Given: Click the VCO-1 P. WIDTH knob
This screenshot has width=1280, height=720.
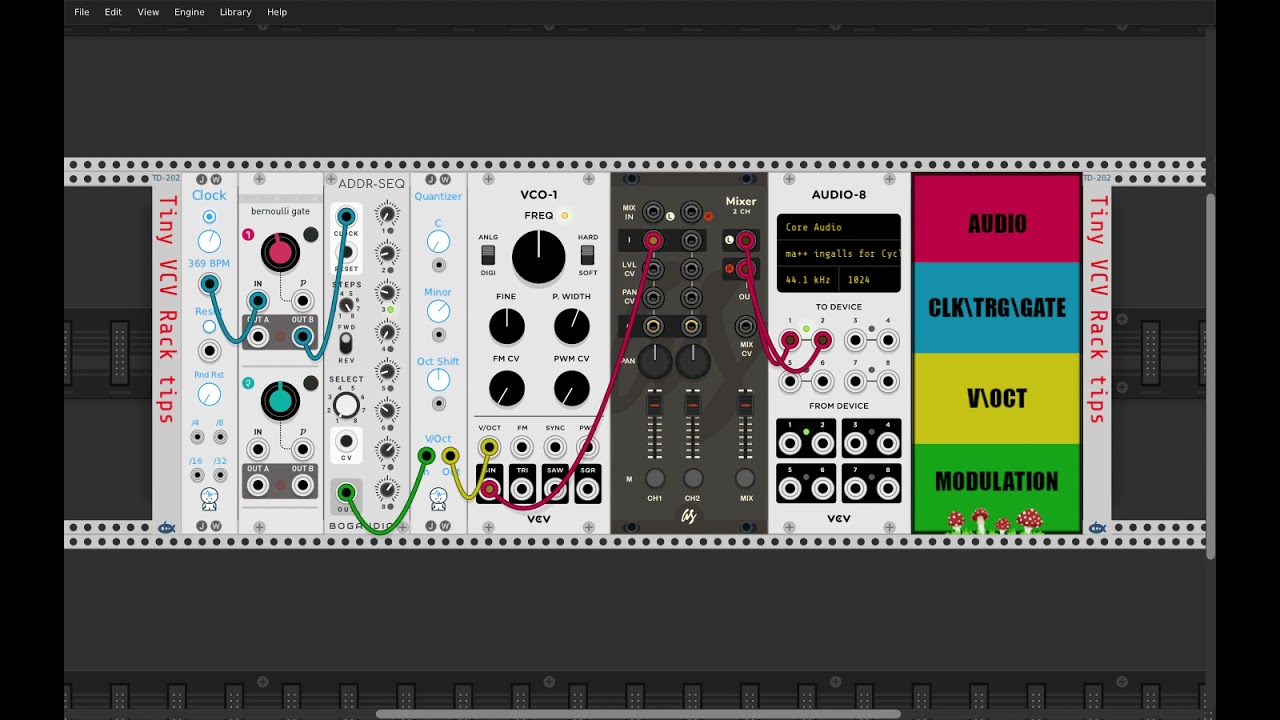Looking at the screenshot, I should pos(571,326).
